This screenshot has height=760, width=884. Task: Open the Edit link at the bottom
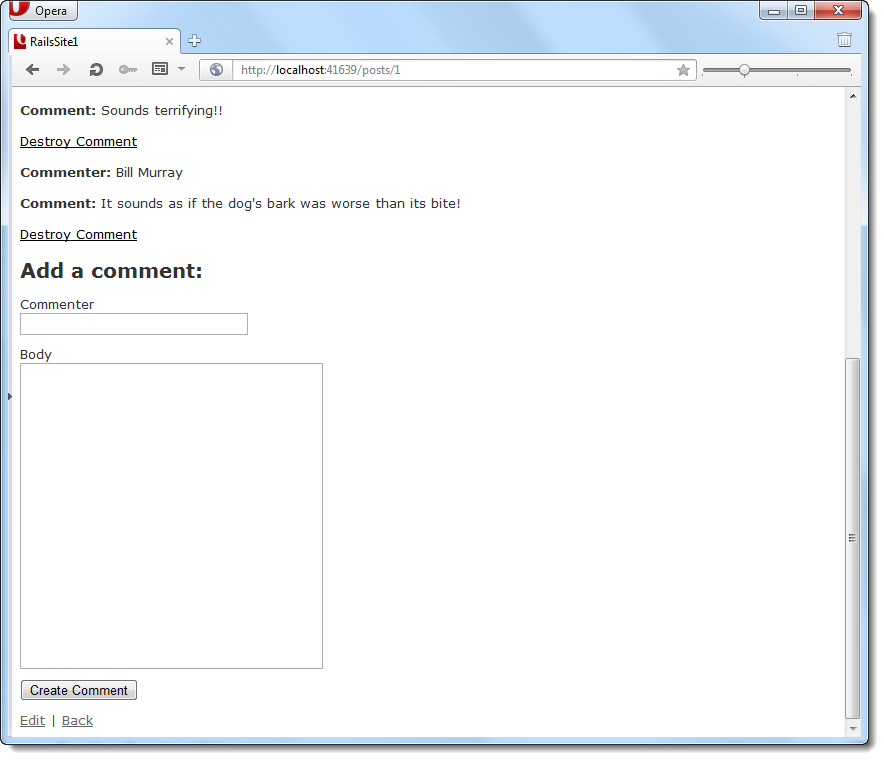tap(32, 720)
